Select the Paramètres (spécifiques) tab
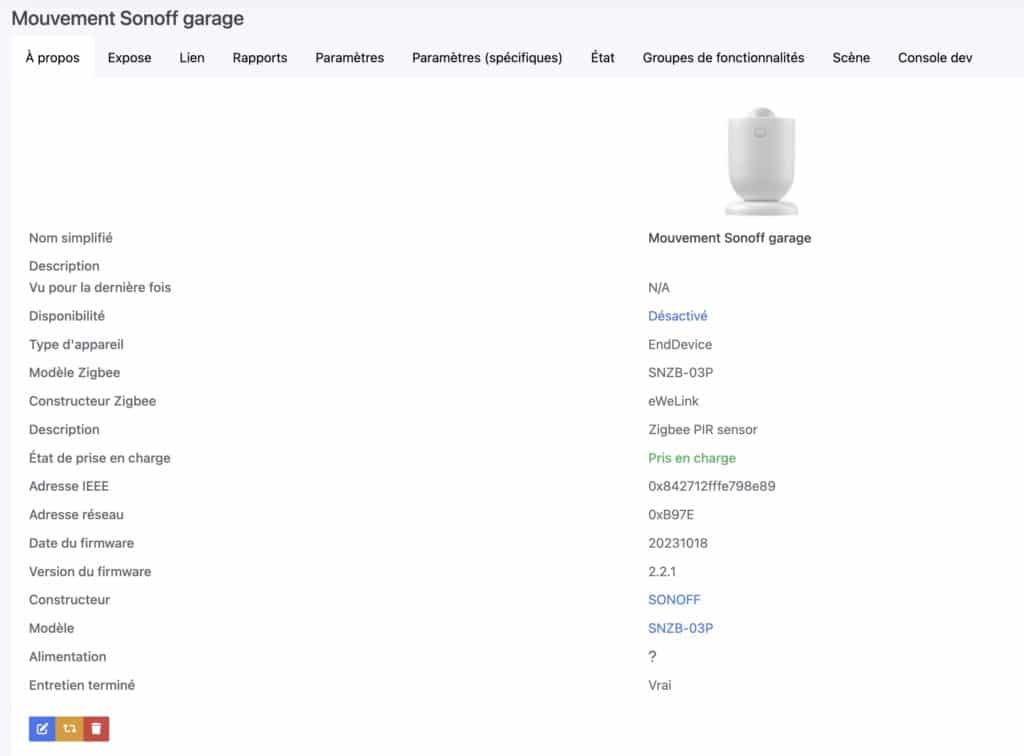1024x756 pixels. 487,58
